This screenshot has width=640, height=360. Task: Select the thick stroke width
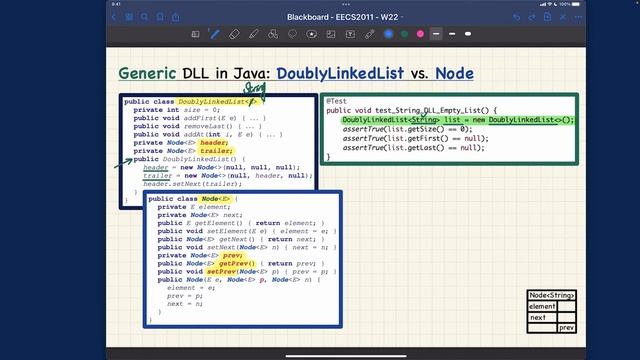[x=468, y=34]
